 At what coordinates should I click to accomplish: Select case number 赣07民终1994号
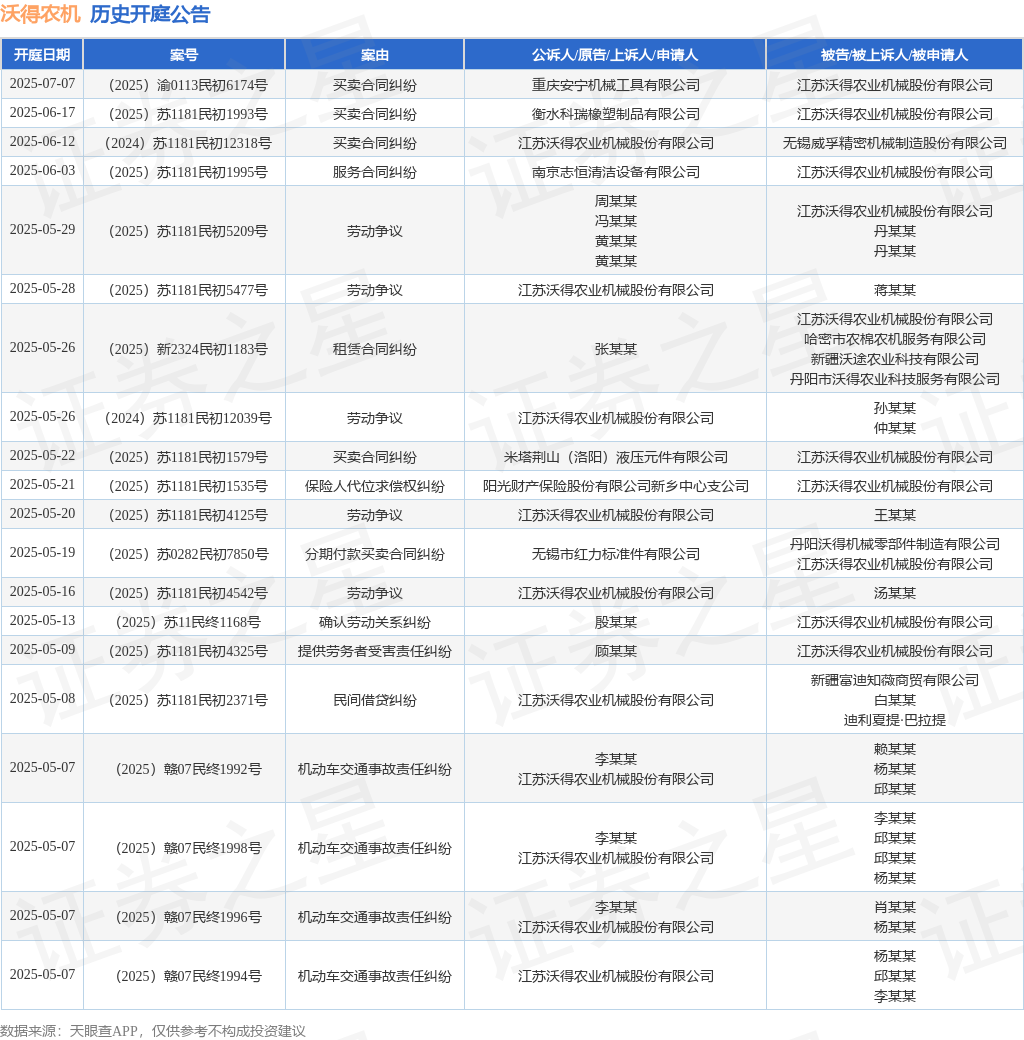[188, 976]
